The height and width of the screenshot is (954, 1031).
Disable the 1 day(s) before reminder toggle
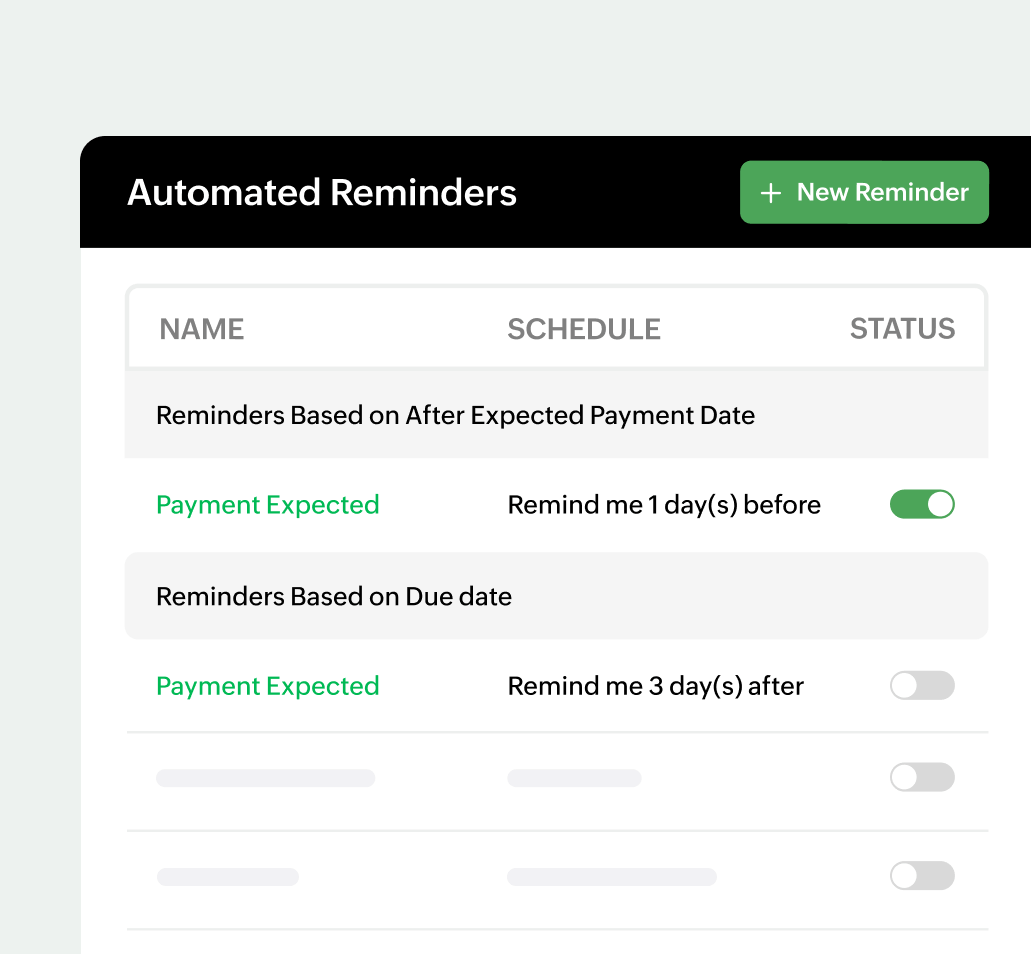(x=922, y=505)
